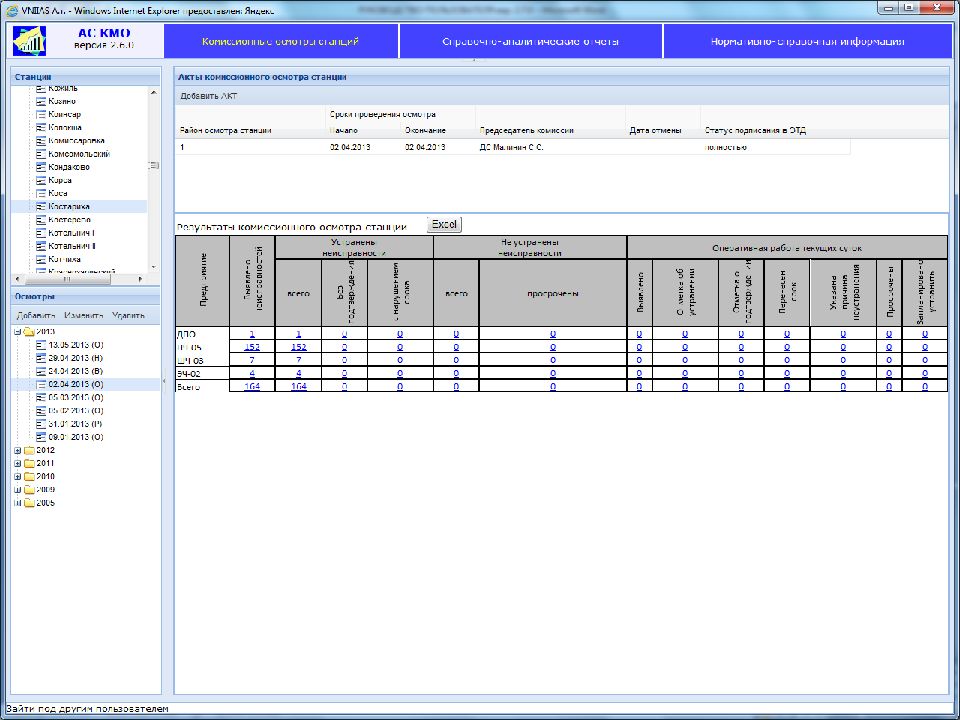Select the Котельнич I station icon
This screenshot has height=720, width=960.
tap(41, 233)
